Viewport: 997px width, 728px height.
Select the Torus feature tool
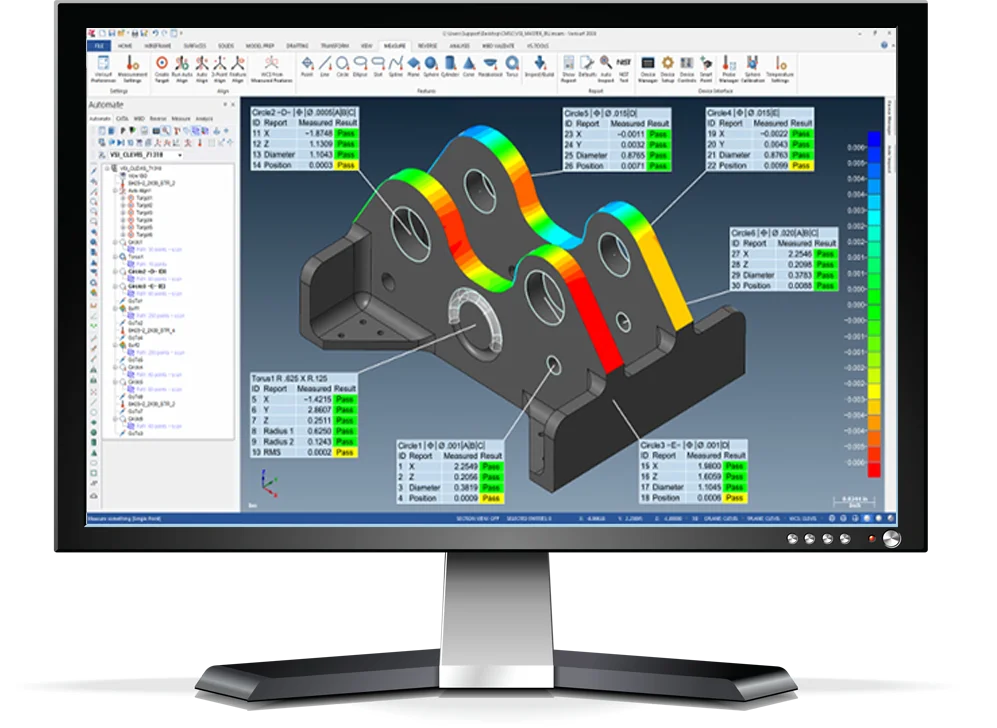(x=512, y=68)
